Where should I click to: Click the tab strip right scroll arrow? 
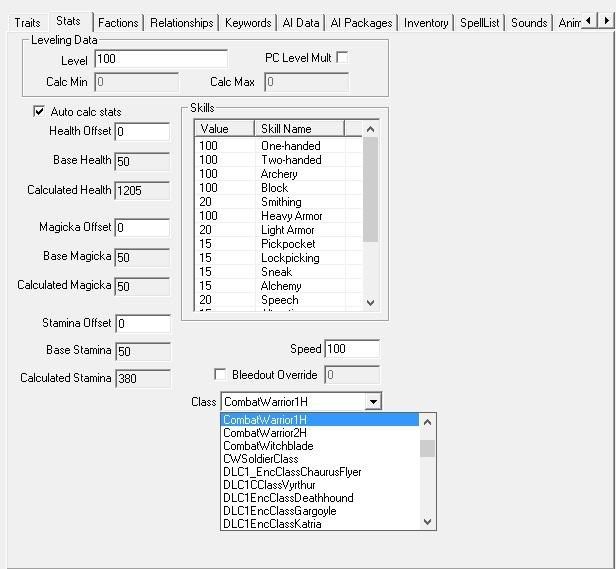tap(606, 20)
